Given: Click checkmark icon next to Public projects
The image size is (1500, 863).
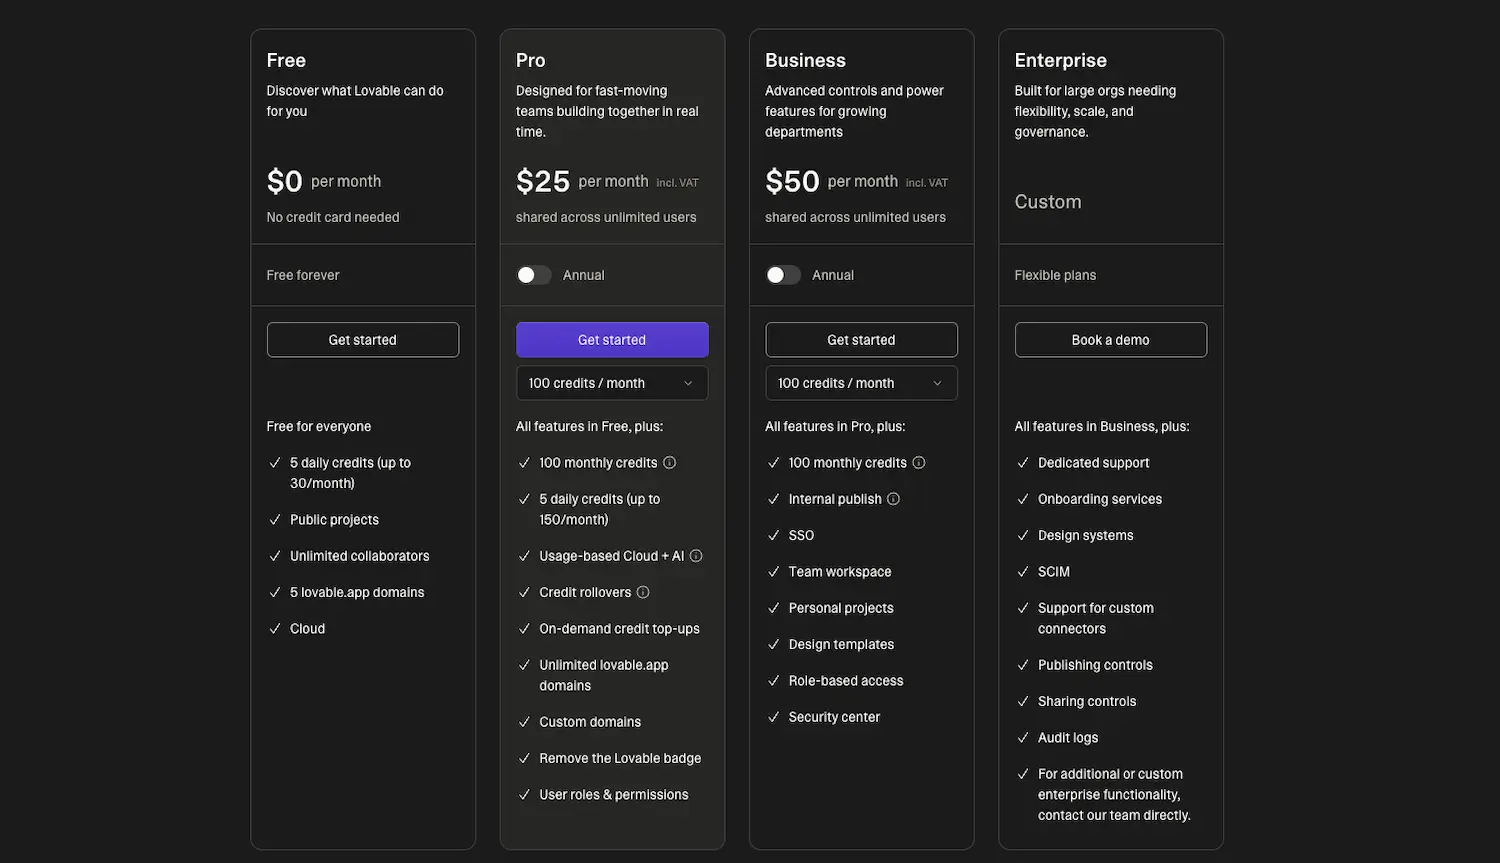Looking at the screenshot, I should [x=274, y=519].
